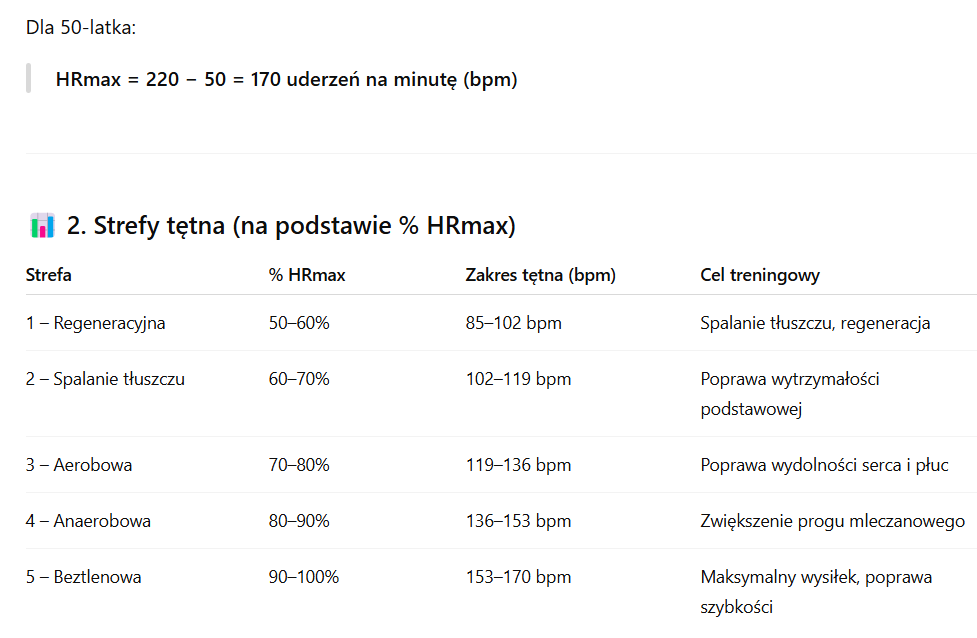Click the 85–102 bpm value
Screen dimensions: 977x638
[513, 323]
